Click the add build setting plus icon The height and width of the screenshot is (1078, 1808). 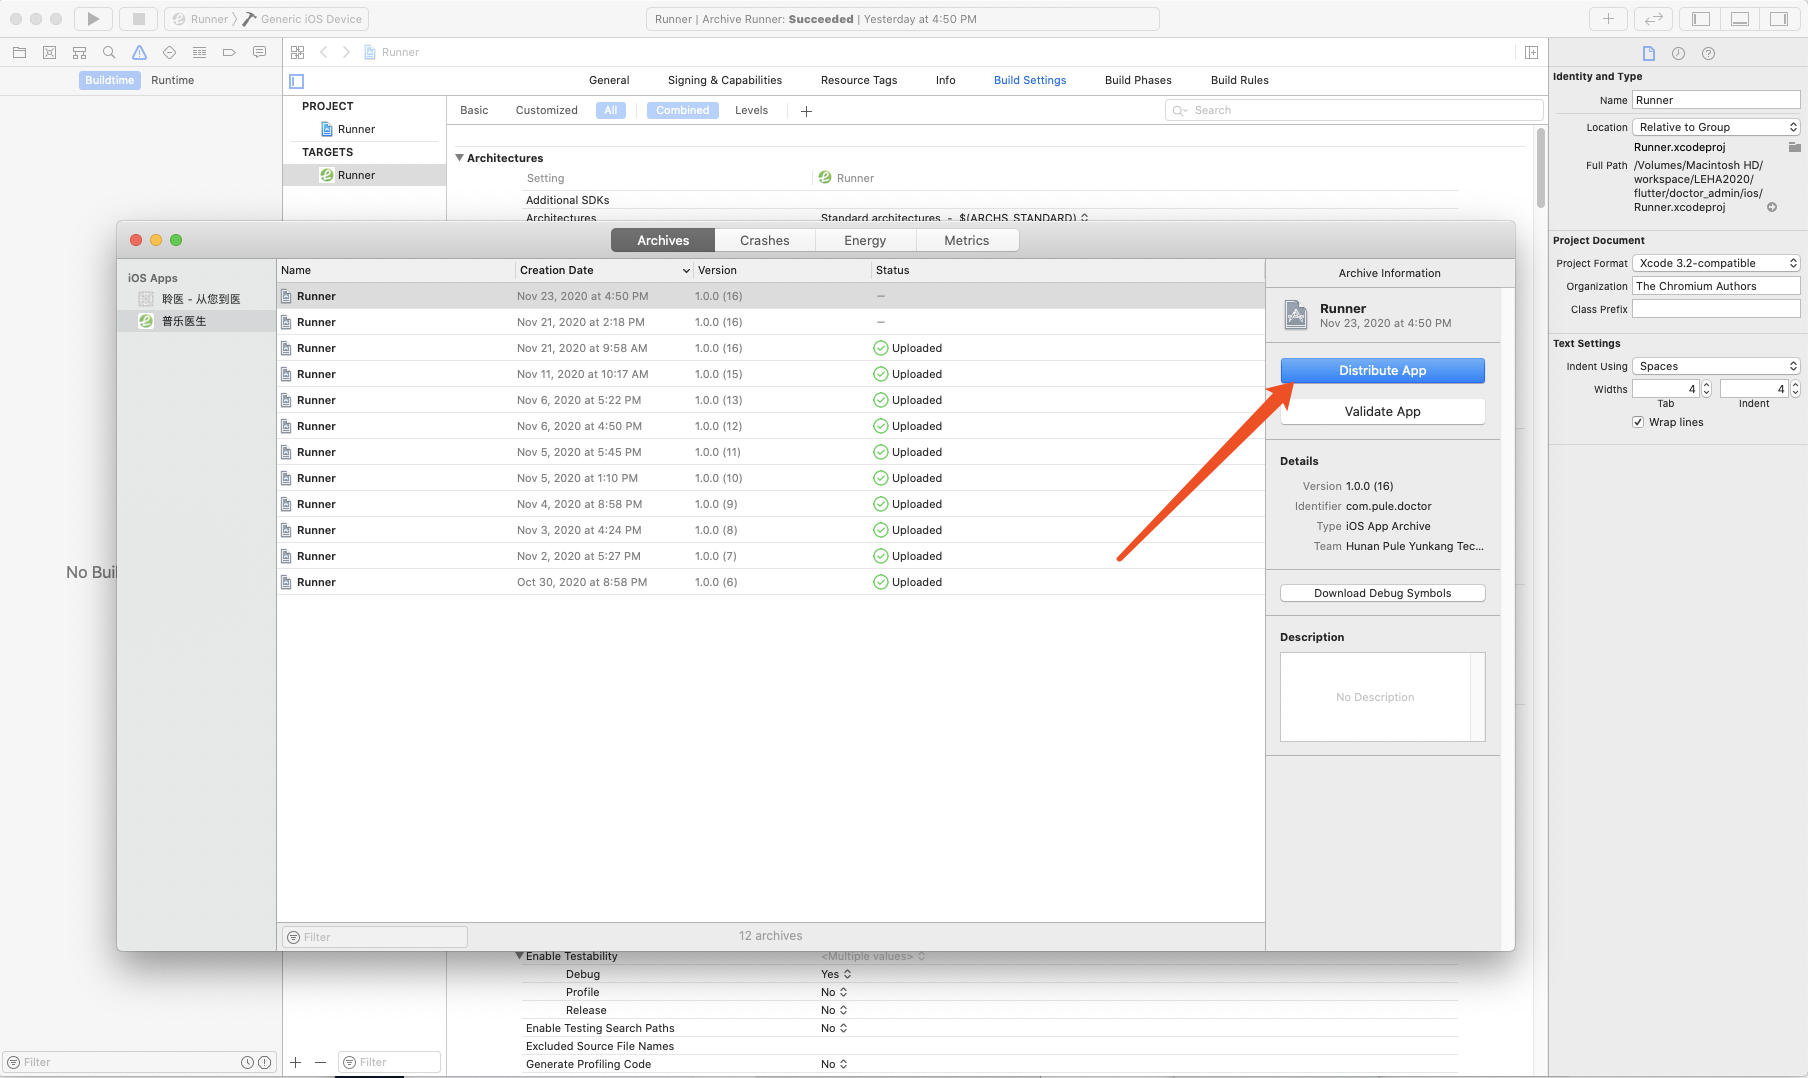tap(806, 111)
